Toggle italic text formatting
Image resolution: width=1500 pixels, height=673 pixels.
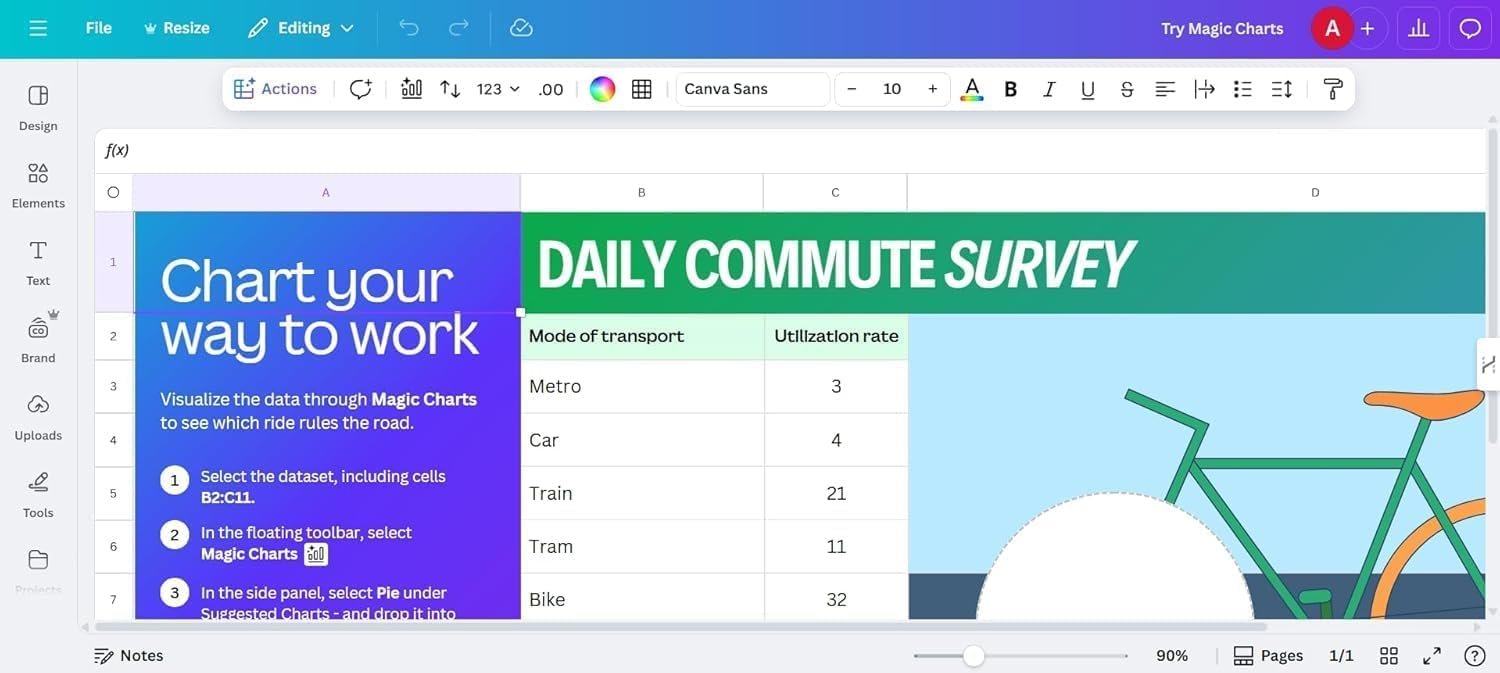[1049, 89]
